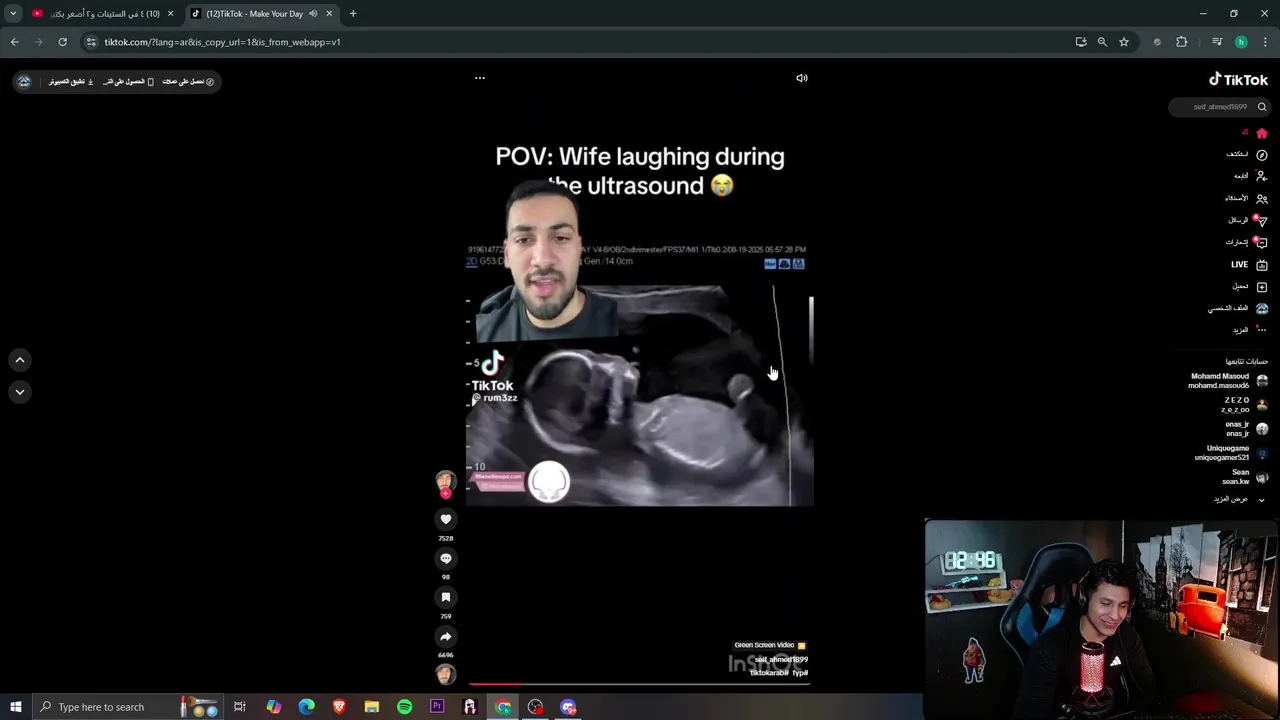1280x720 pixels.
Task: Seek using the red video progress bar
Action: [640, 685]
